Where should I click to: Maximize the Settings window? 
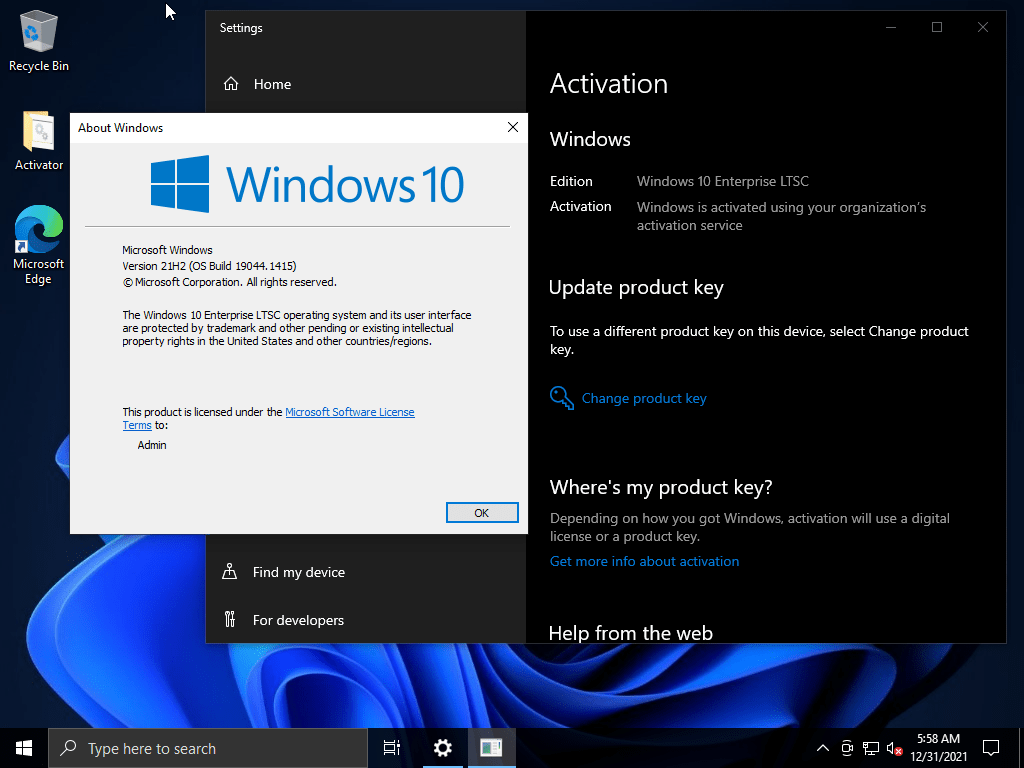point(936,27)
